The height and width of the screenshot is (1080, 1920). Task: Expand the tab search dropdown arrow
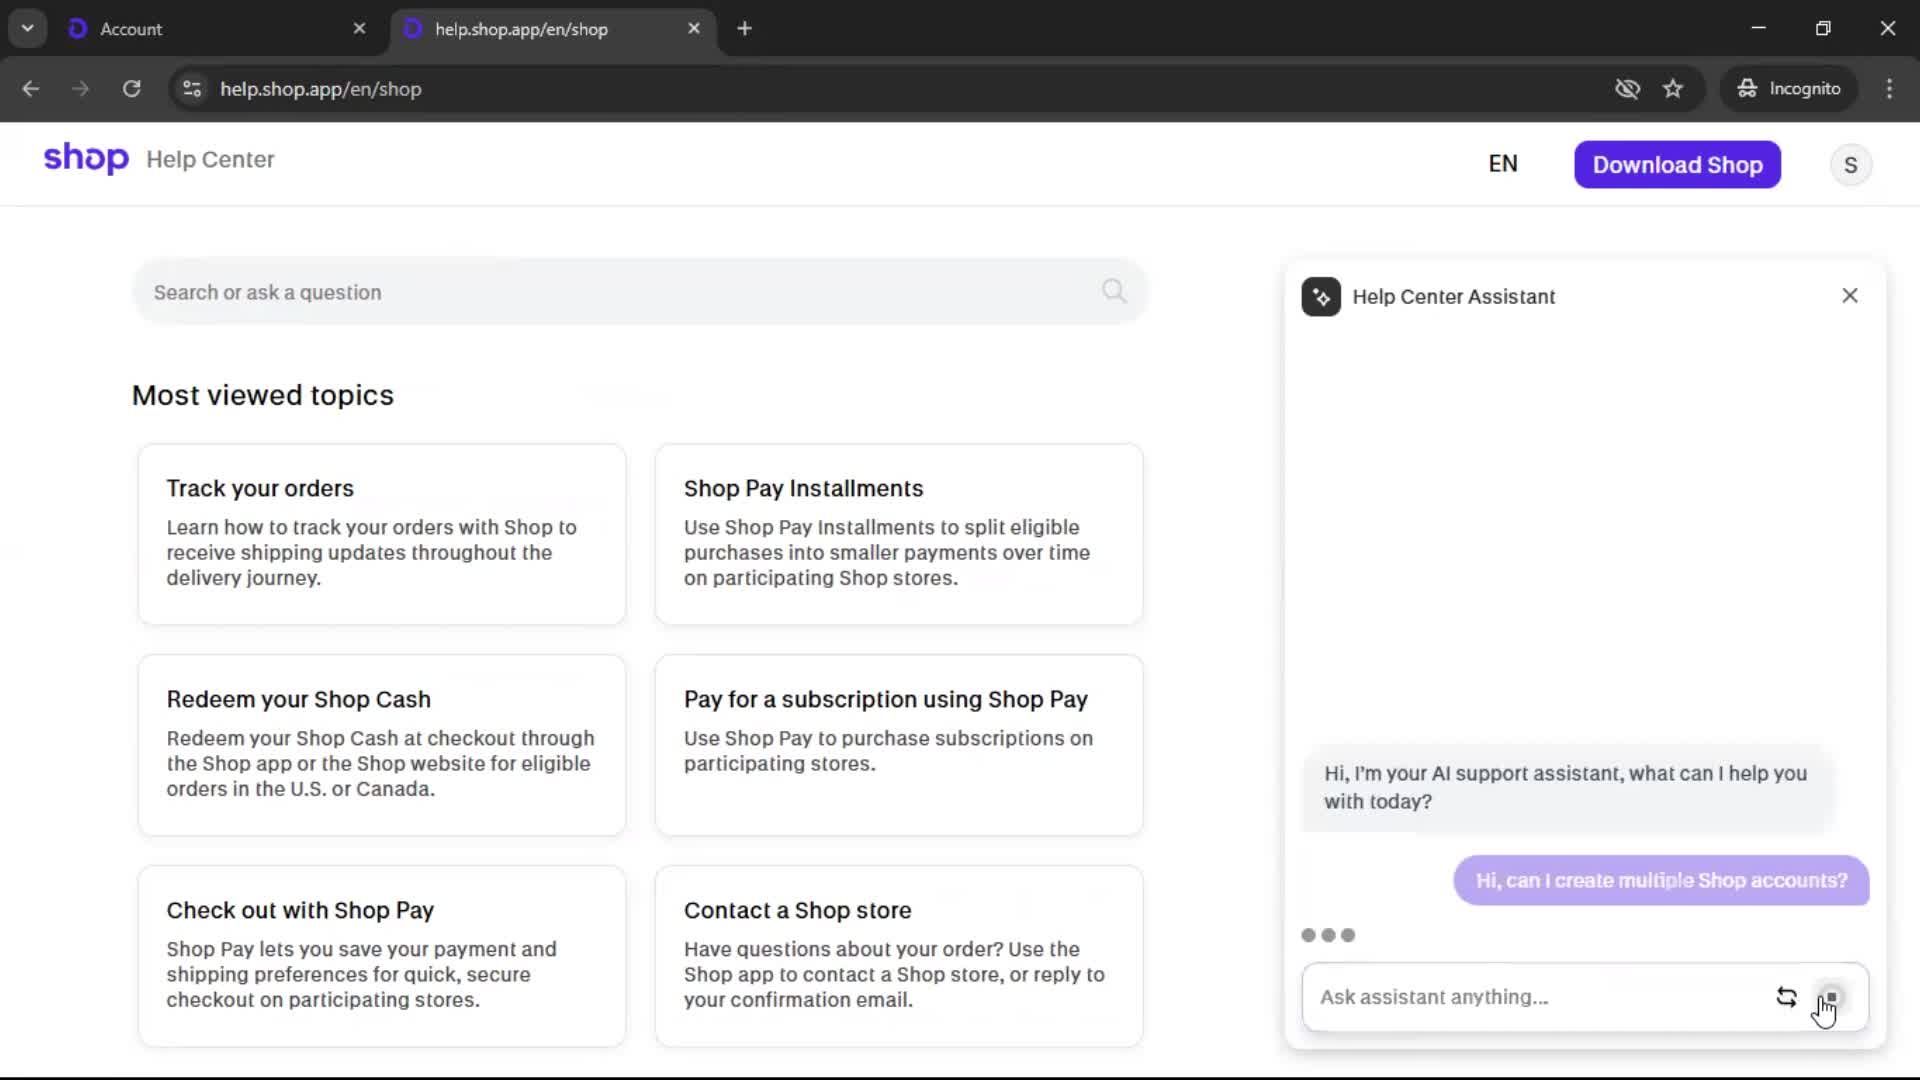click(x=27, y=29)
